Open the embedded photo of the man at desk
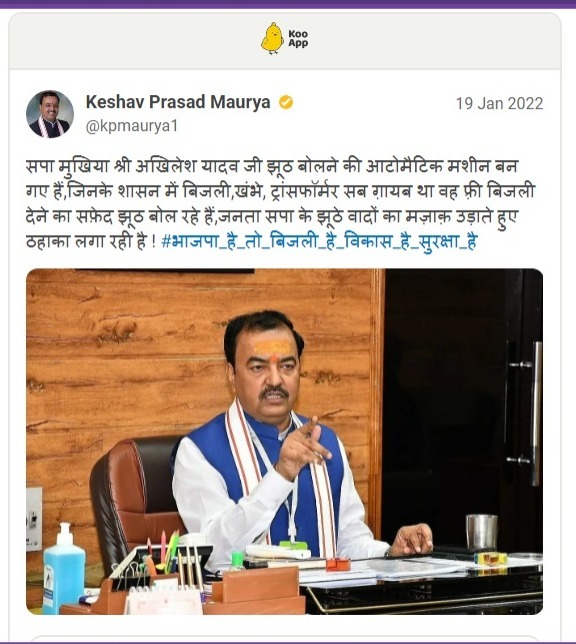This screenshot has height=644, width=576. click(284, 442)
